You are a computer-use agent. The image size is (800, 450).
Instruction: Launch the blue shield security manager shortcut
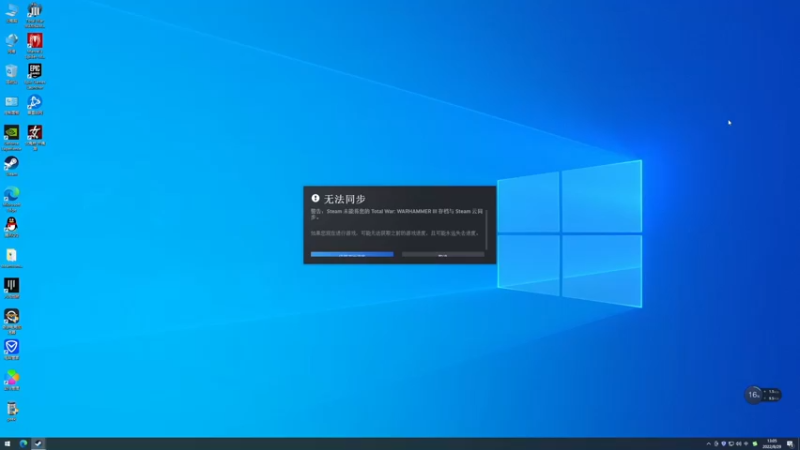(x=11, y=349)
